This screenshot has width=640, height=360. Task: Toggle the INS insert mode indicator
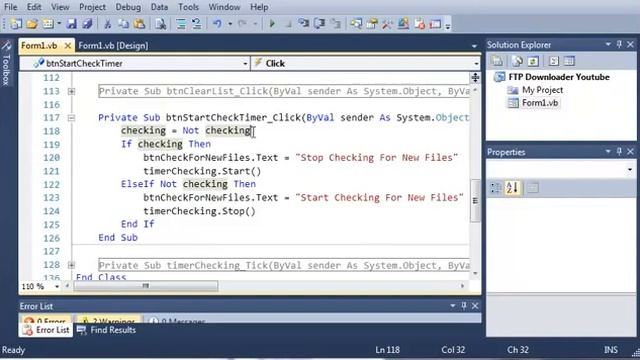tap(611, 350)
